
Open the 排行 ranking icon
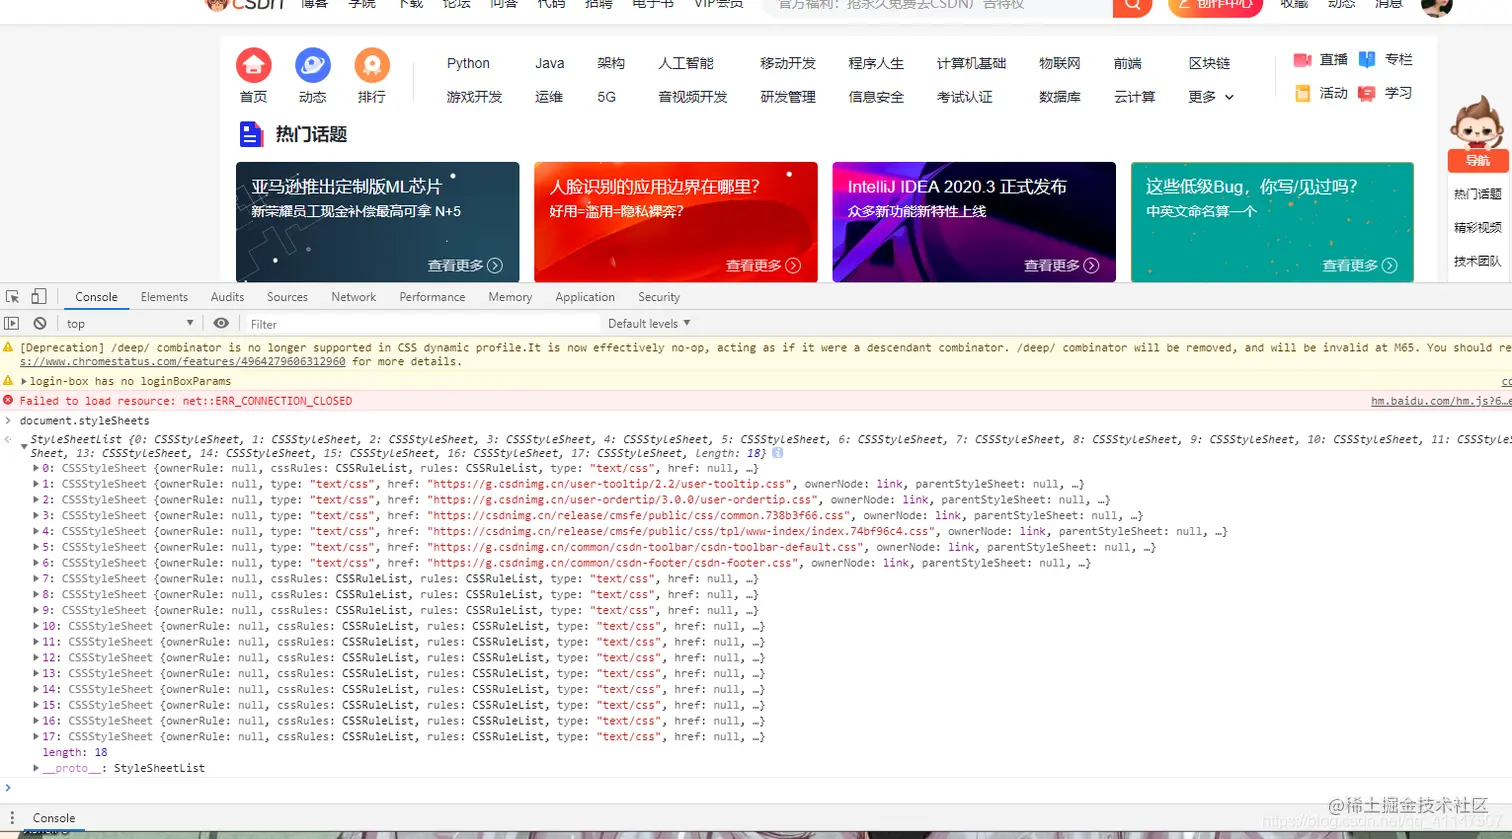coord(372,66)
